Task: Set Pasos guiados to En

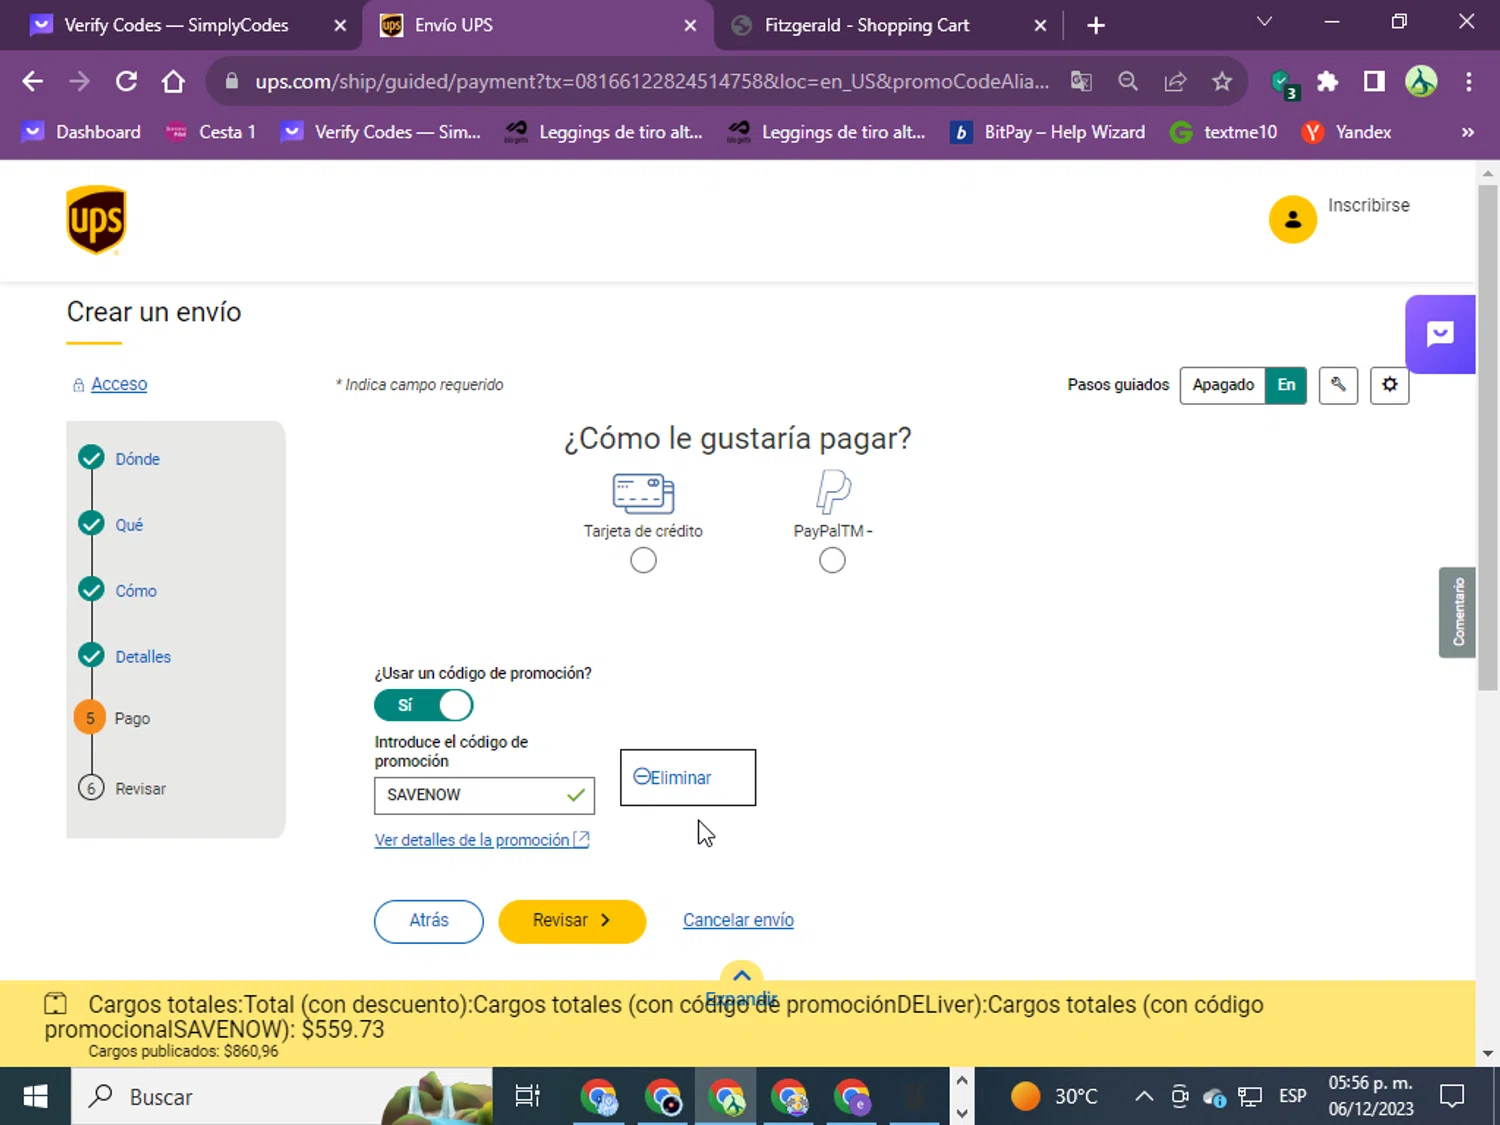Action: [x=1286, y=385]
